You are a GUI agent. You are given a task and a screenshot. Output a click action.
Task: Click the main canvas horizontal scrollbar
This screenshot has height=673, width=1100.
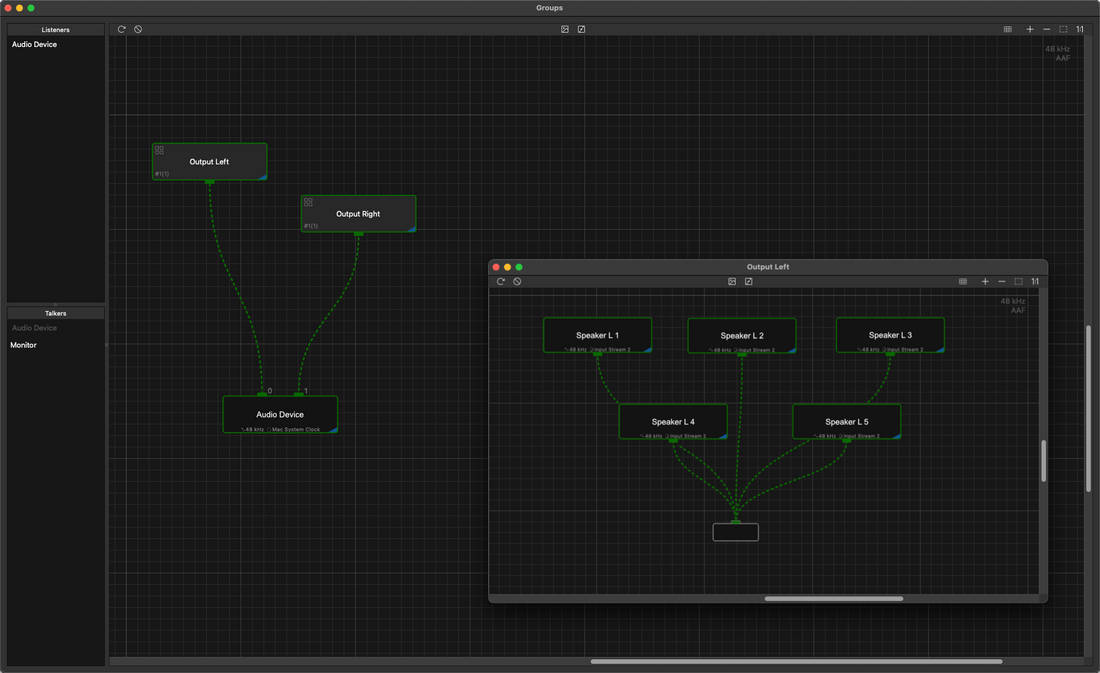(x=796, y=661)
